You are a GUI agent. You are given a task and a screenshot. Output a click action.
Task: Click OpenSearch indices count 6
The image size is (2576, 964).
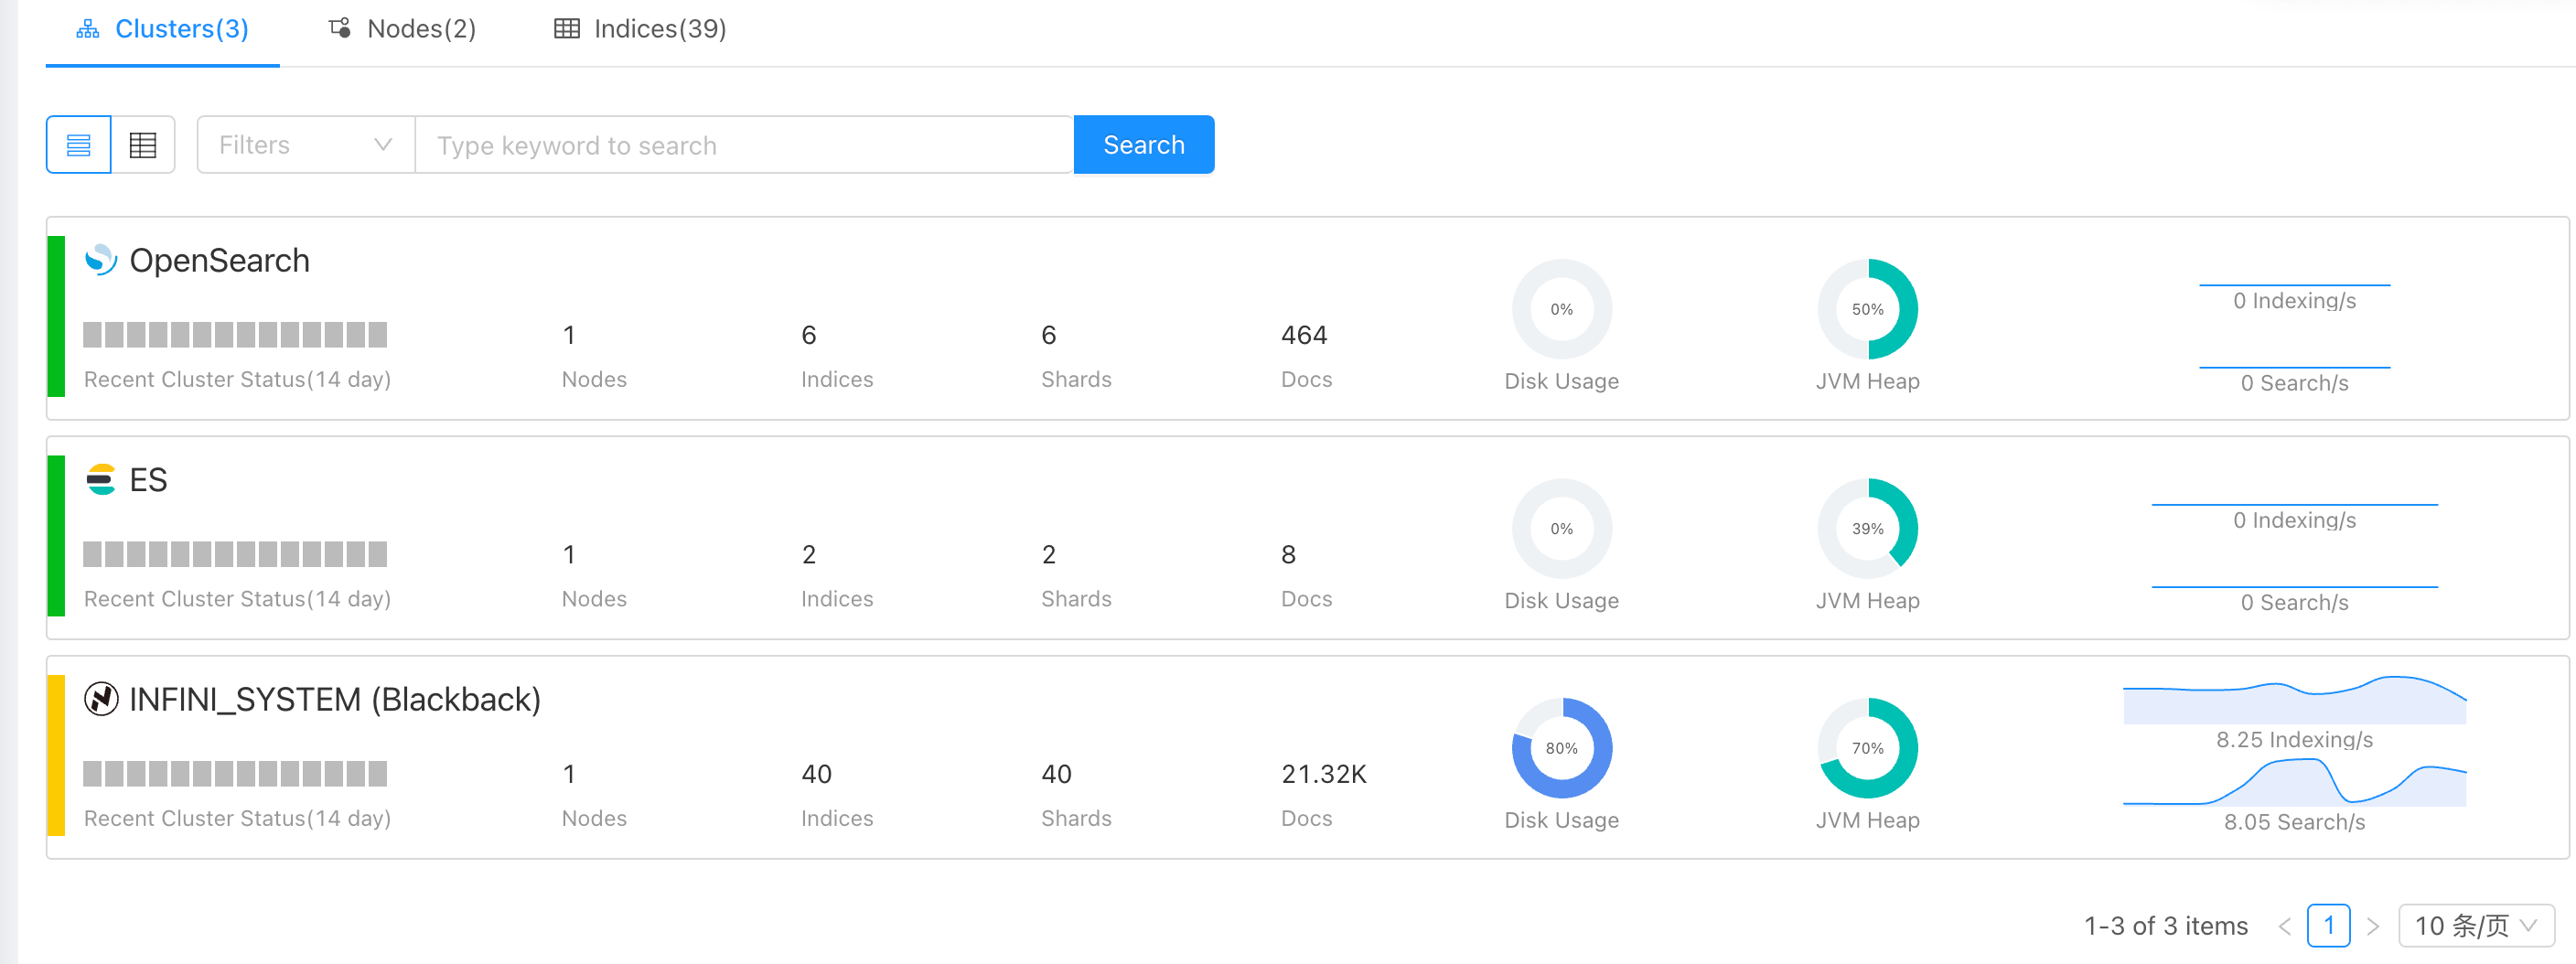coord(809,335)
